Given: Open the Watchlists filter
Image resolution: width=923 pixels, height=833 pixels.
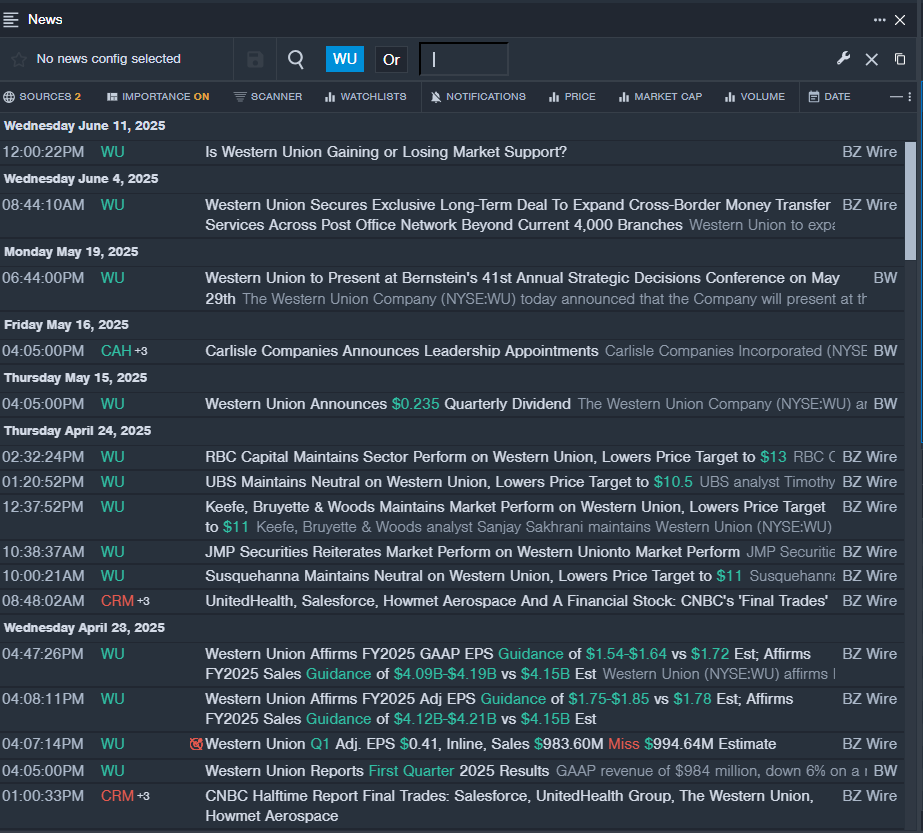Looking at the screenshot, I should point(366,97).
